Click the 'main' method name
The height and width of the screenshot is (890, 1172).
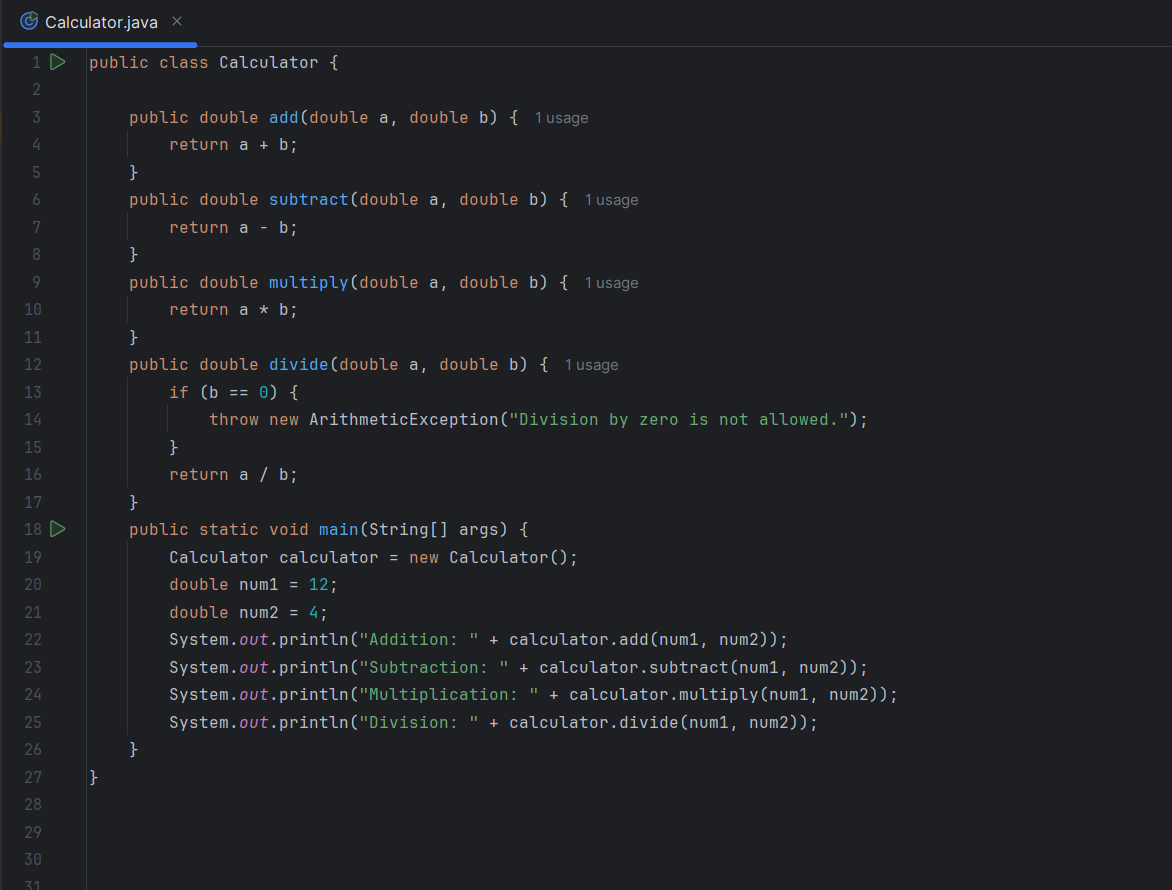coord(339,529)
